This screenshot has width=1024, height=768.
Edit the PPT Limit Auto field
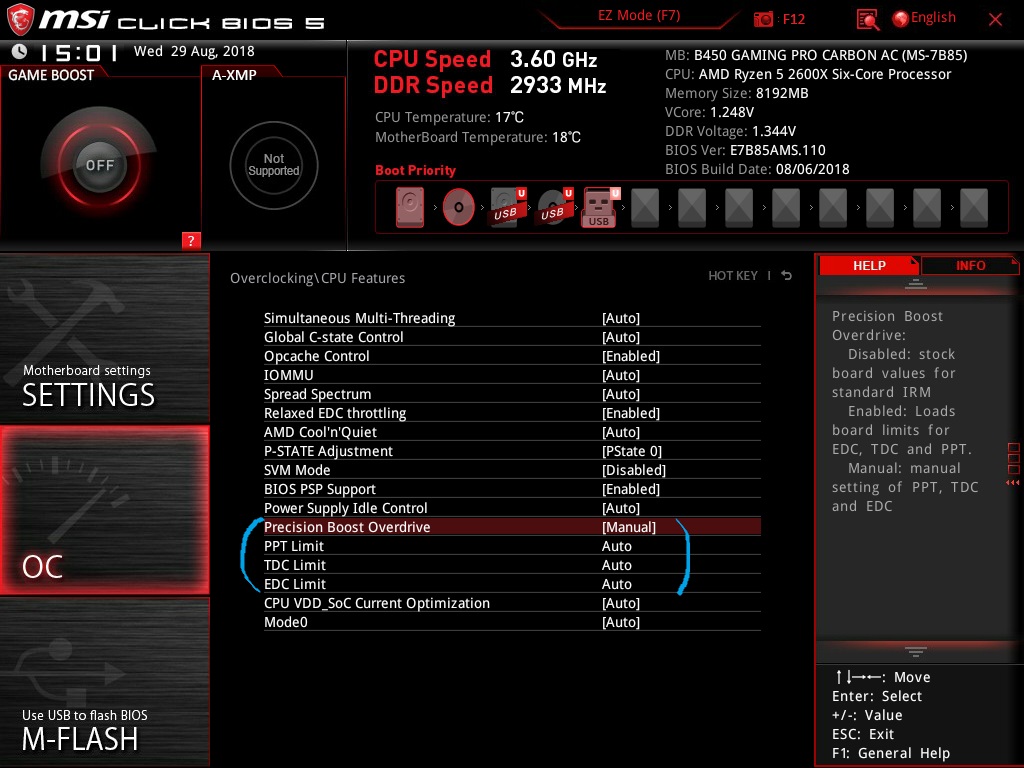(x=616, y=545)
